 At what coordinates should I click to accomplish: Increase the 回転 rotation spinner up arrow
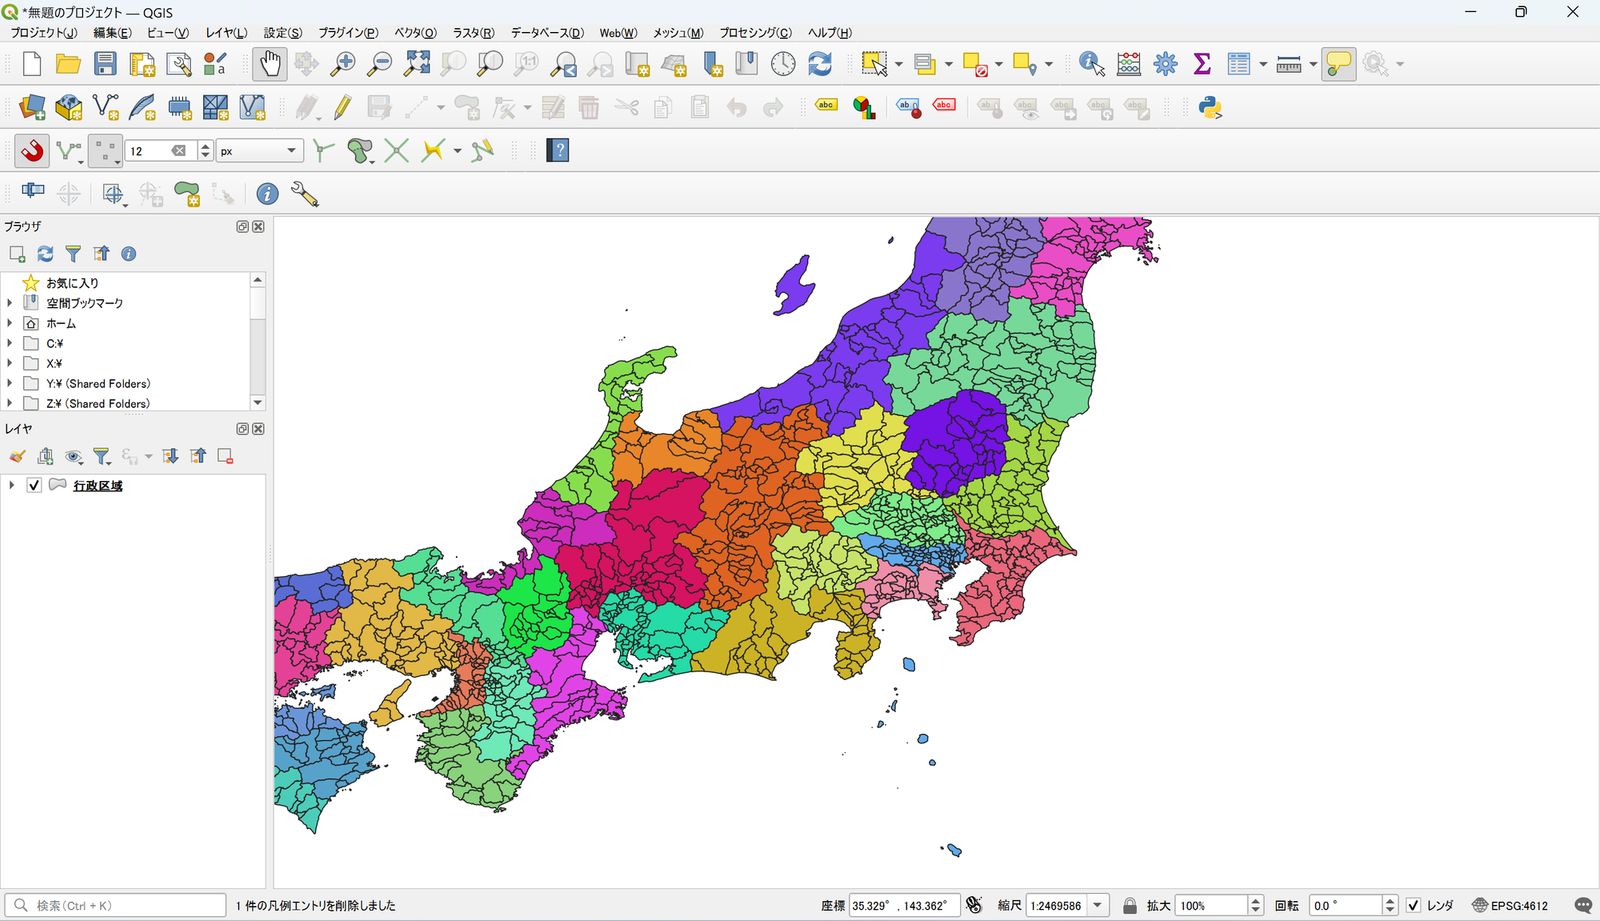point(1389,900)
